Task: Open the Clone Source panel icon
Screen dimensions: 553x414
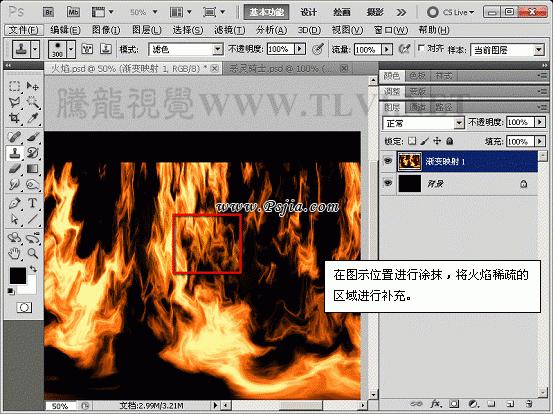Action: 106,49
